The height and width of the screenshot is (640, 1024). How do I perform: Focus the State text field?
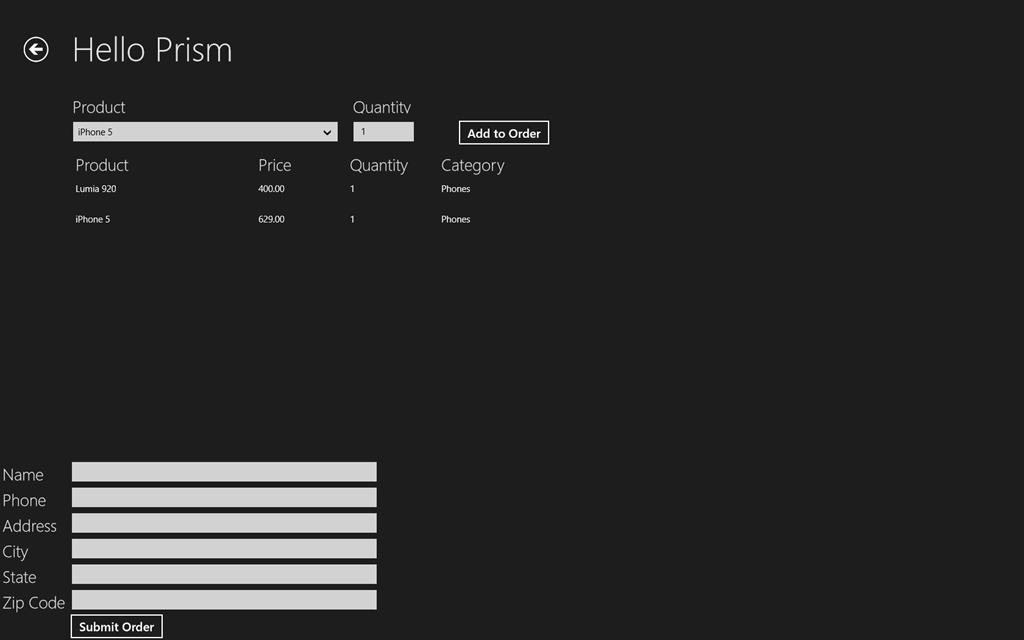tap(224, 574)
